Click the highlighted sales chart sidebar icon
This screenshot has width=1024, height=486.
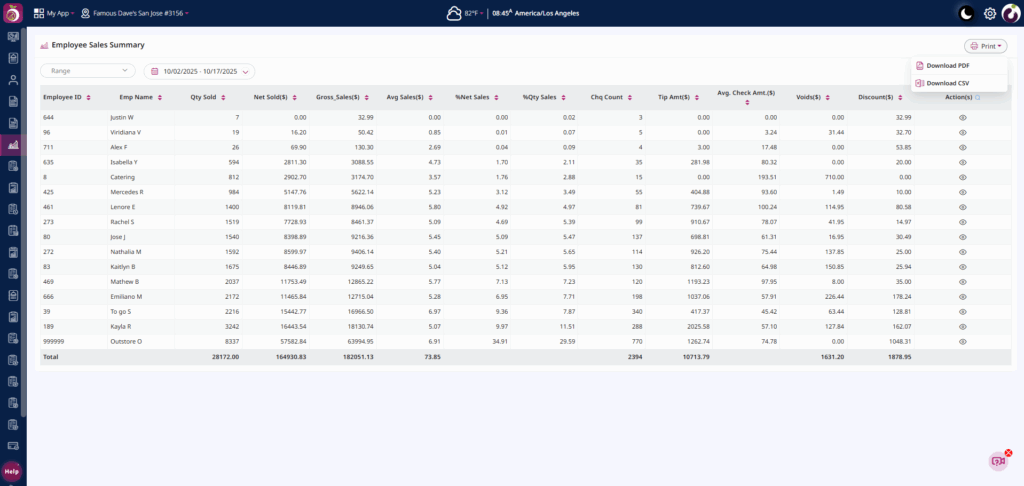click(x=13, y=145)
